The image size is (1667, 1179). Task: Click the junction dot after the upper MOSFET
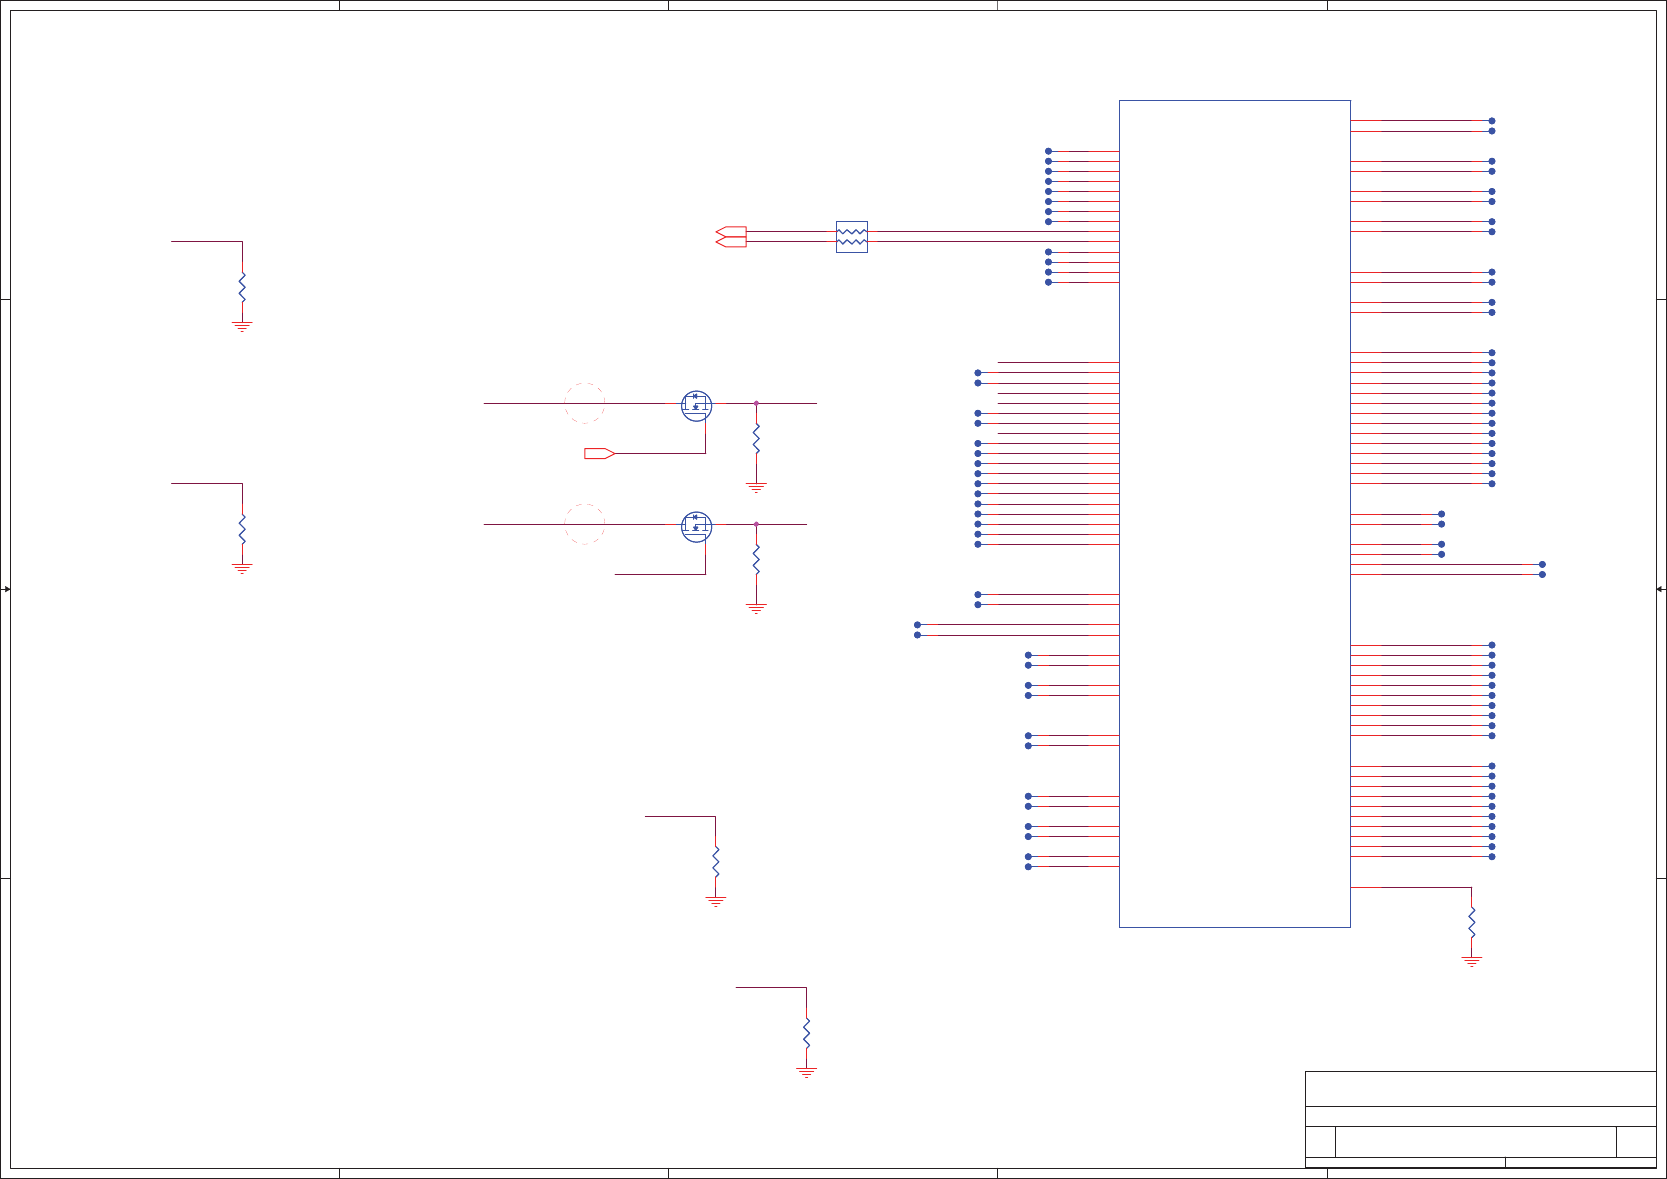tap(756, 403)
